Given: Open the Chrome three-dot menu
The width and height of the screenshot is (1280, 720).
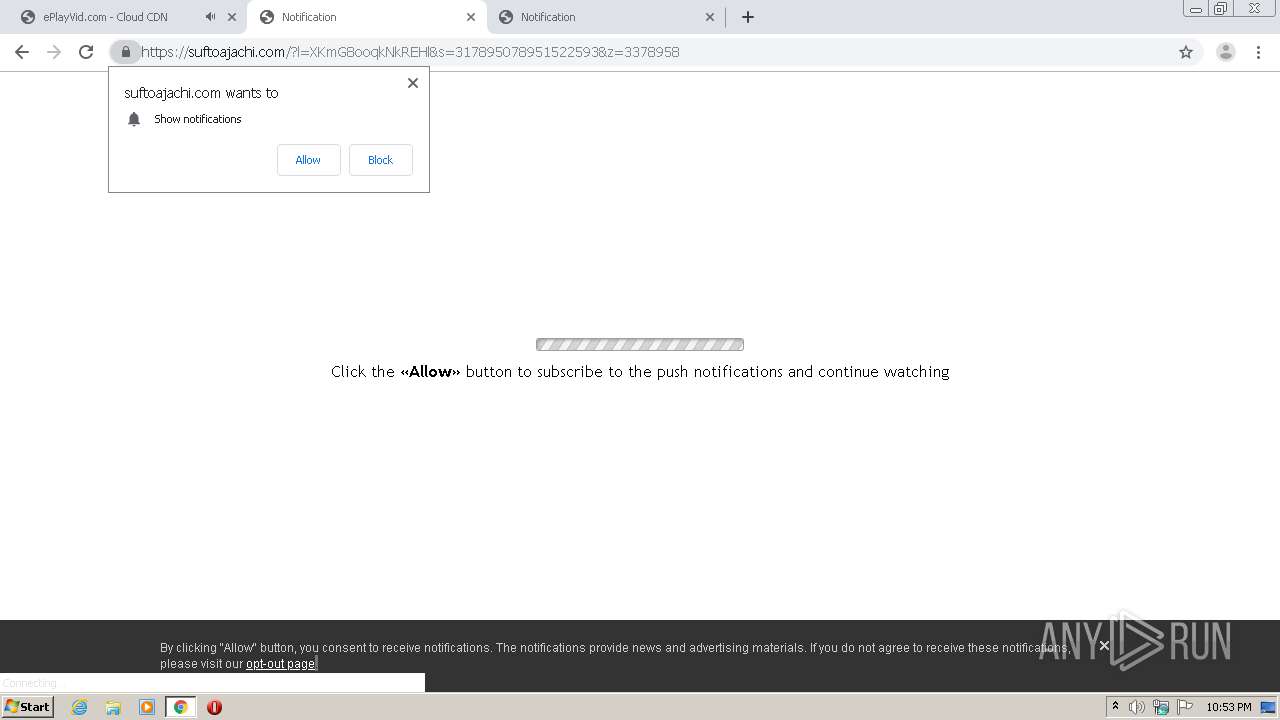Looking at the screenshot, I should pos(1258,52).
